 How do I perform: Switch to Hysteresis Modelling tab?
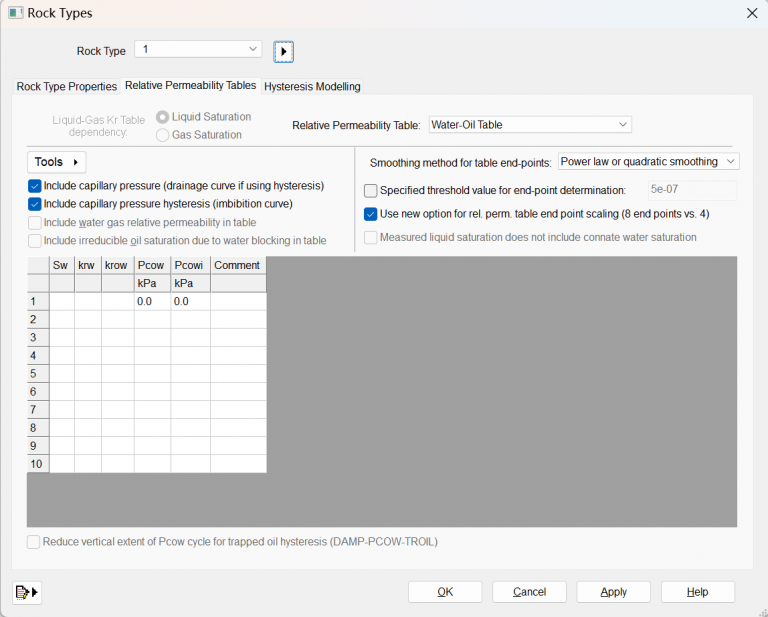(312, 87)
